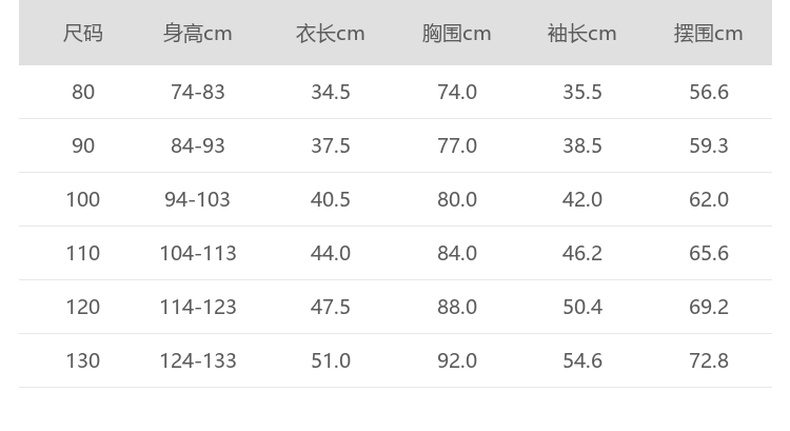This screenshot has width=790, height=431.
Task: Click the 尺码 column header
Action: (x=83, y=34)
